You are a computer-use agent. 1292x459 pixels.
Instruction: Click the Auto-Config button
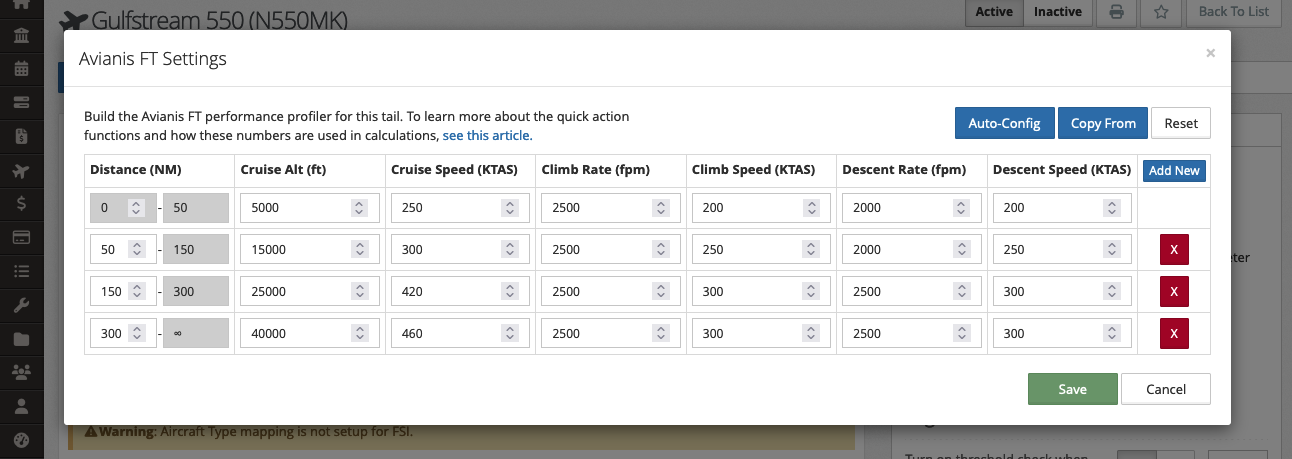pyautogui.click(x=1005, y=123)
